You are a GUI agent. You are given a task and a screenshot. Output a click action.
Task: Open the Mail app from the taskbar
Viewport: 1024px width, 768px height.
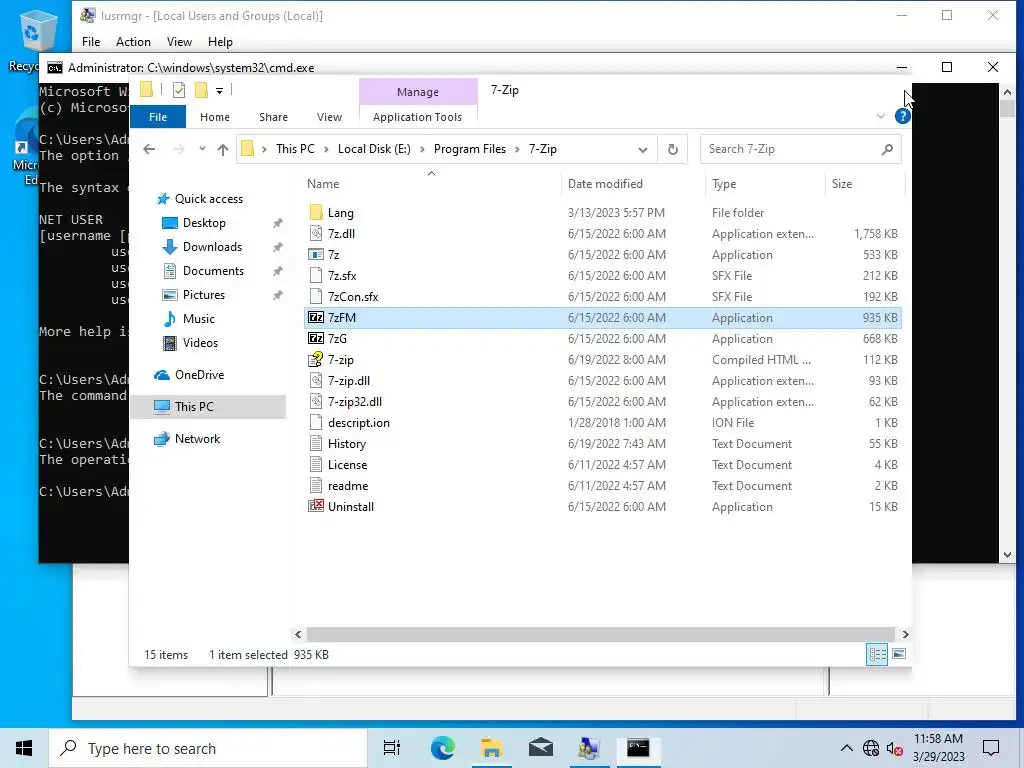(541, 748)
